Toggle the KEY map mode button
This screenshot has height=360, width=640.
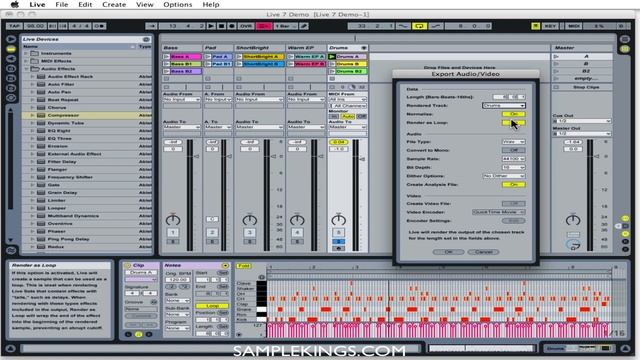[x=550, y=26]
